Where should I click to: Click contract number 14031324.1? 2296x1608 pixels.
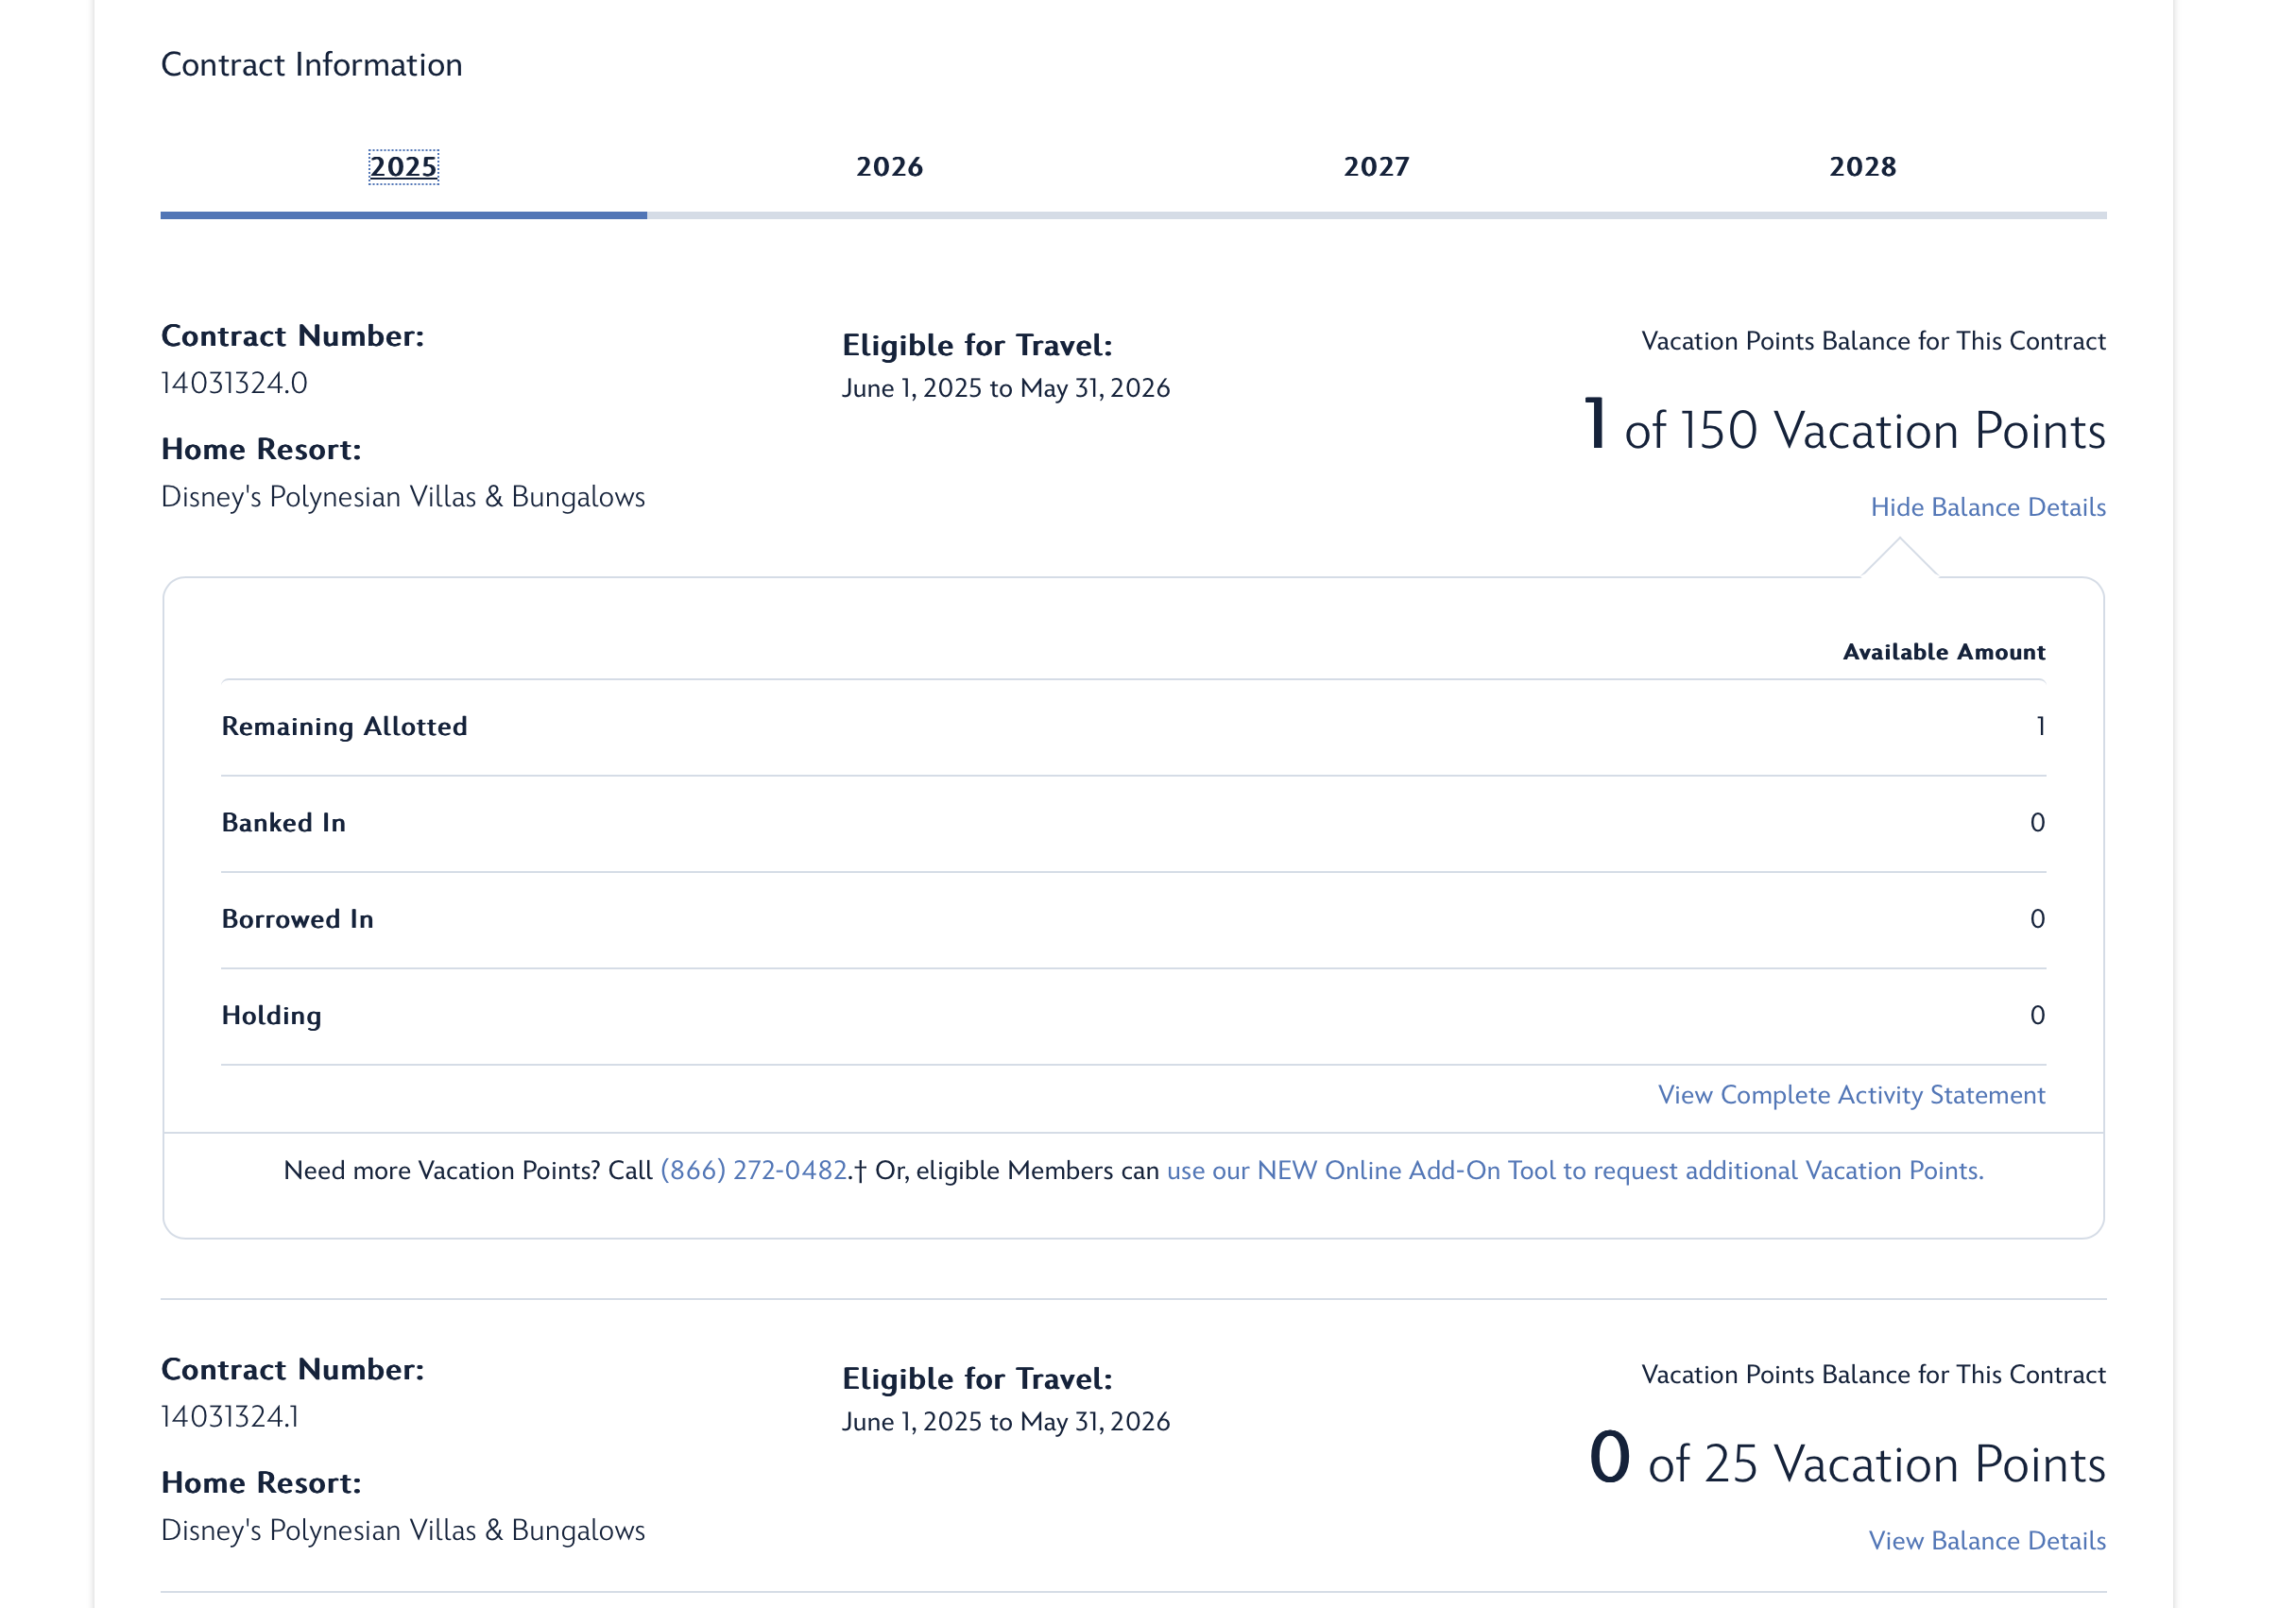(230, 1416)
